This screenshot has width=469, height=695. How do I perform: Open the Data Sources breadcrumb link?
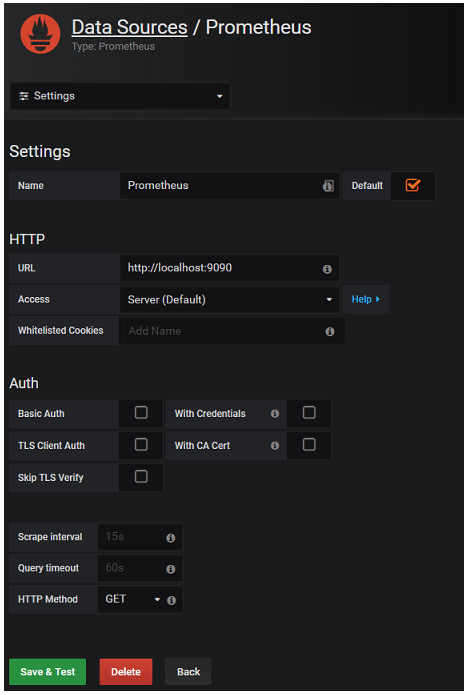point(129,27)
